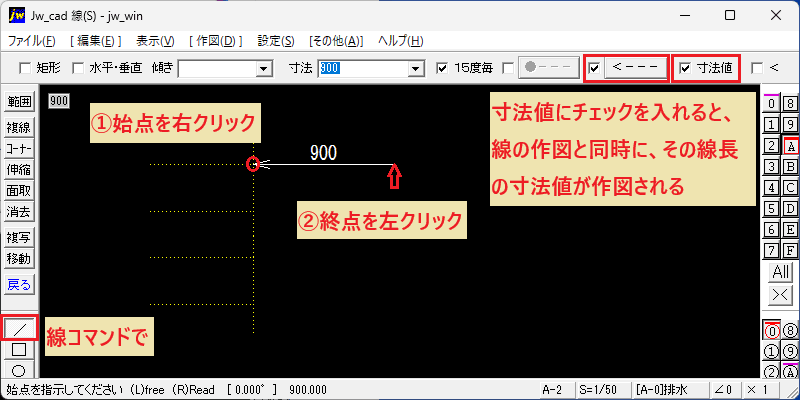Select layer 8 in square layer panel

790,104
